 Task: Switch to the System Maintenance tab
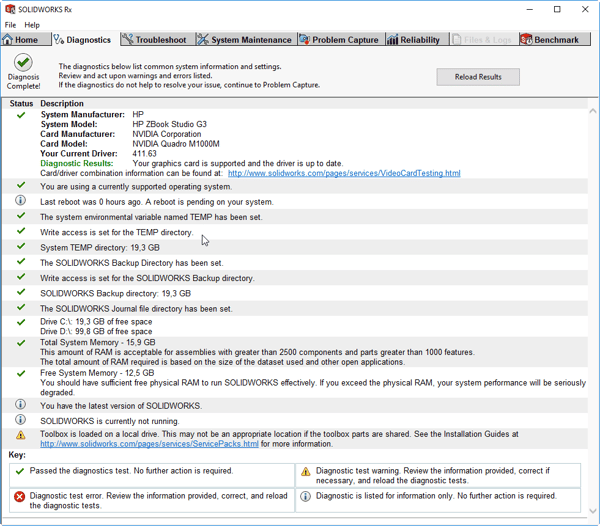coord(246,39)
